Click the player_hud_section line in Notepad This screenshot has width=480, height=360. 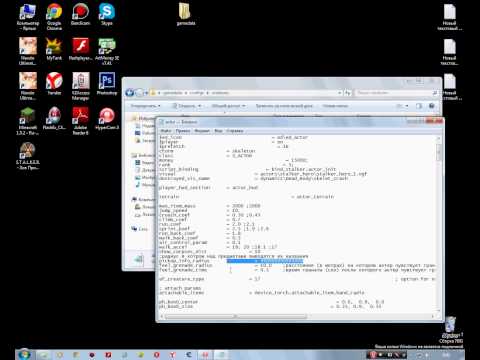coord(209,188)
